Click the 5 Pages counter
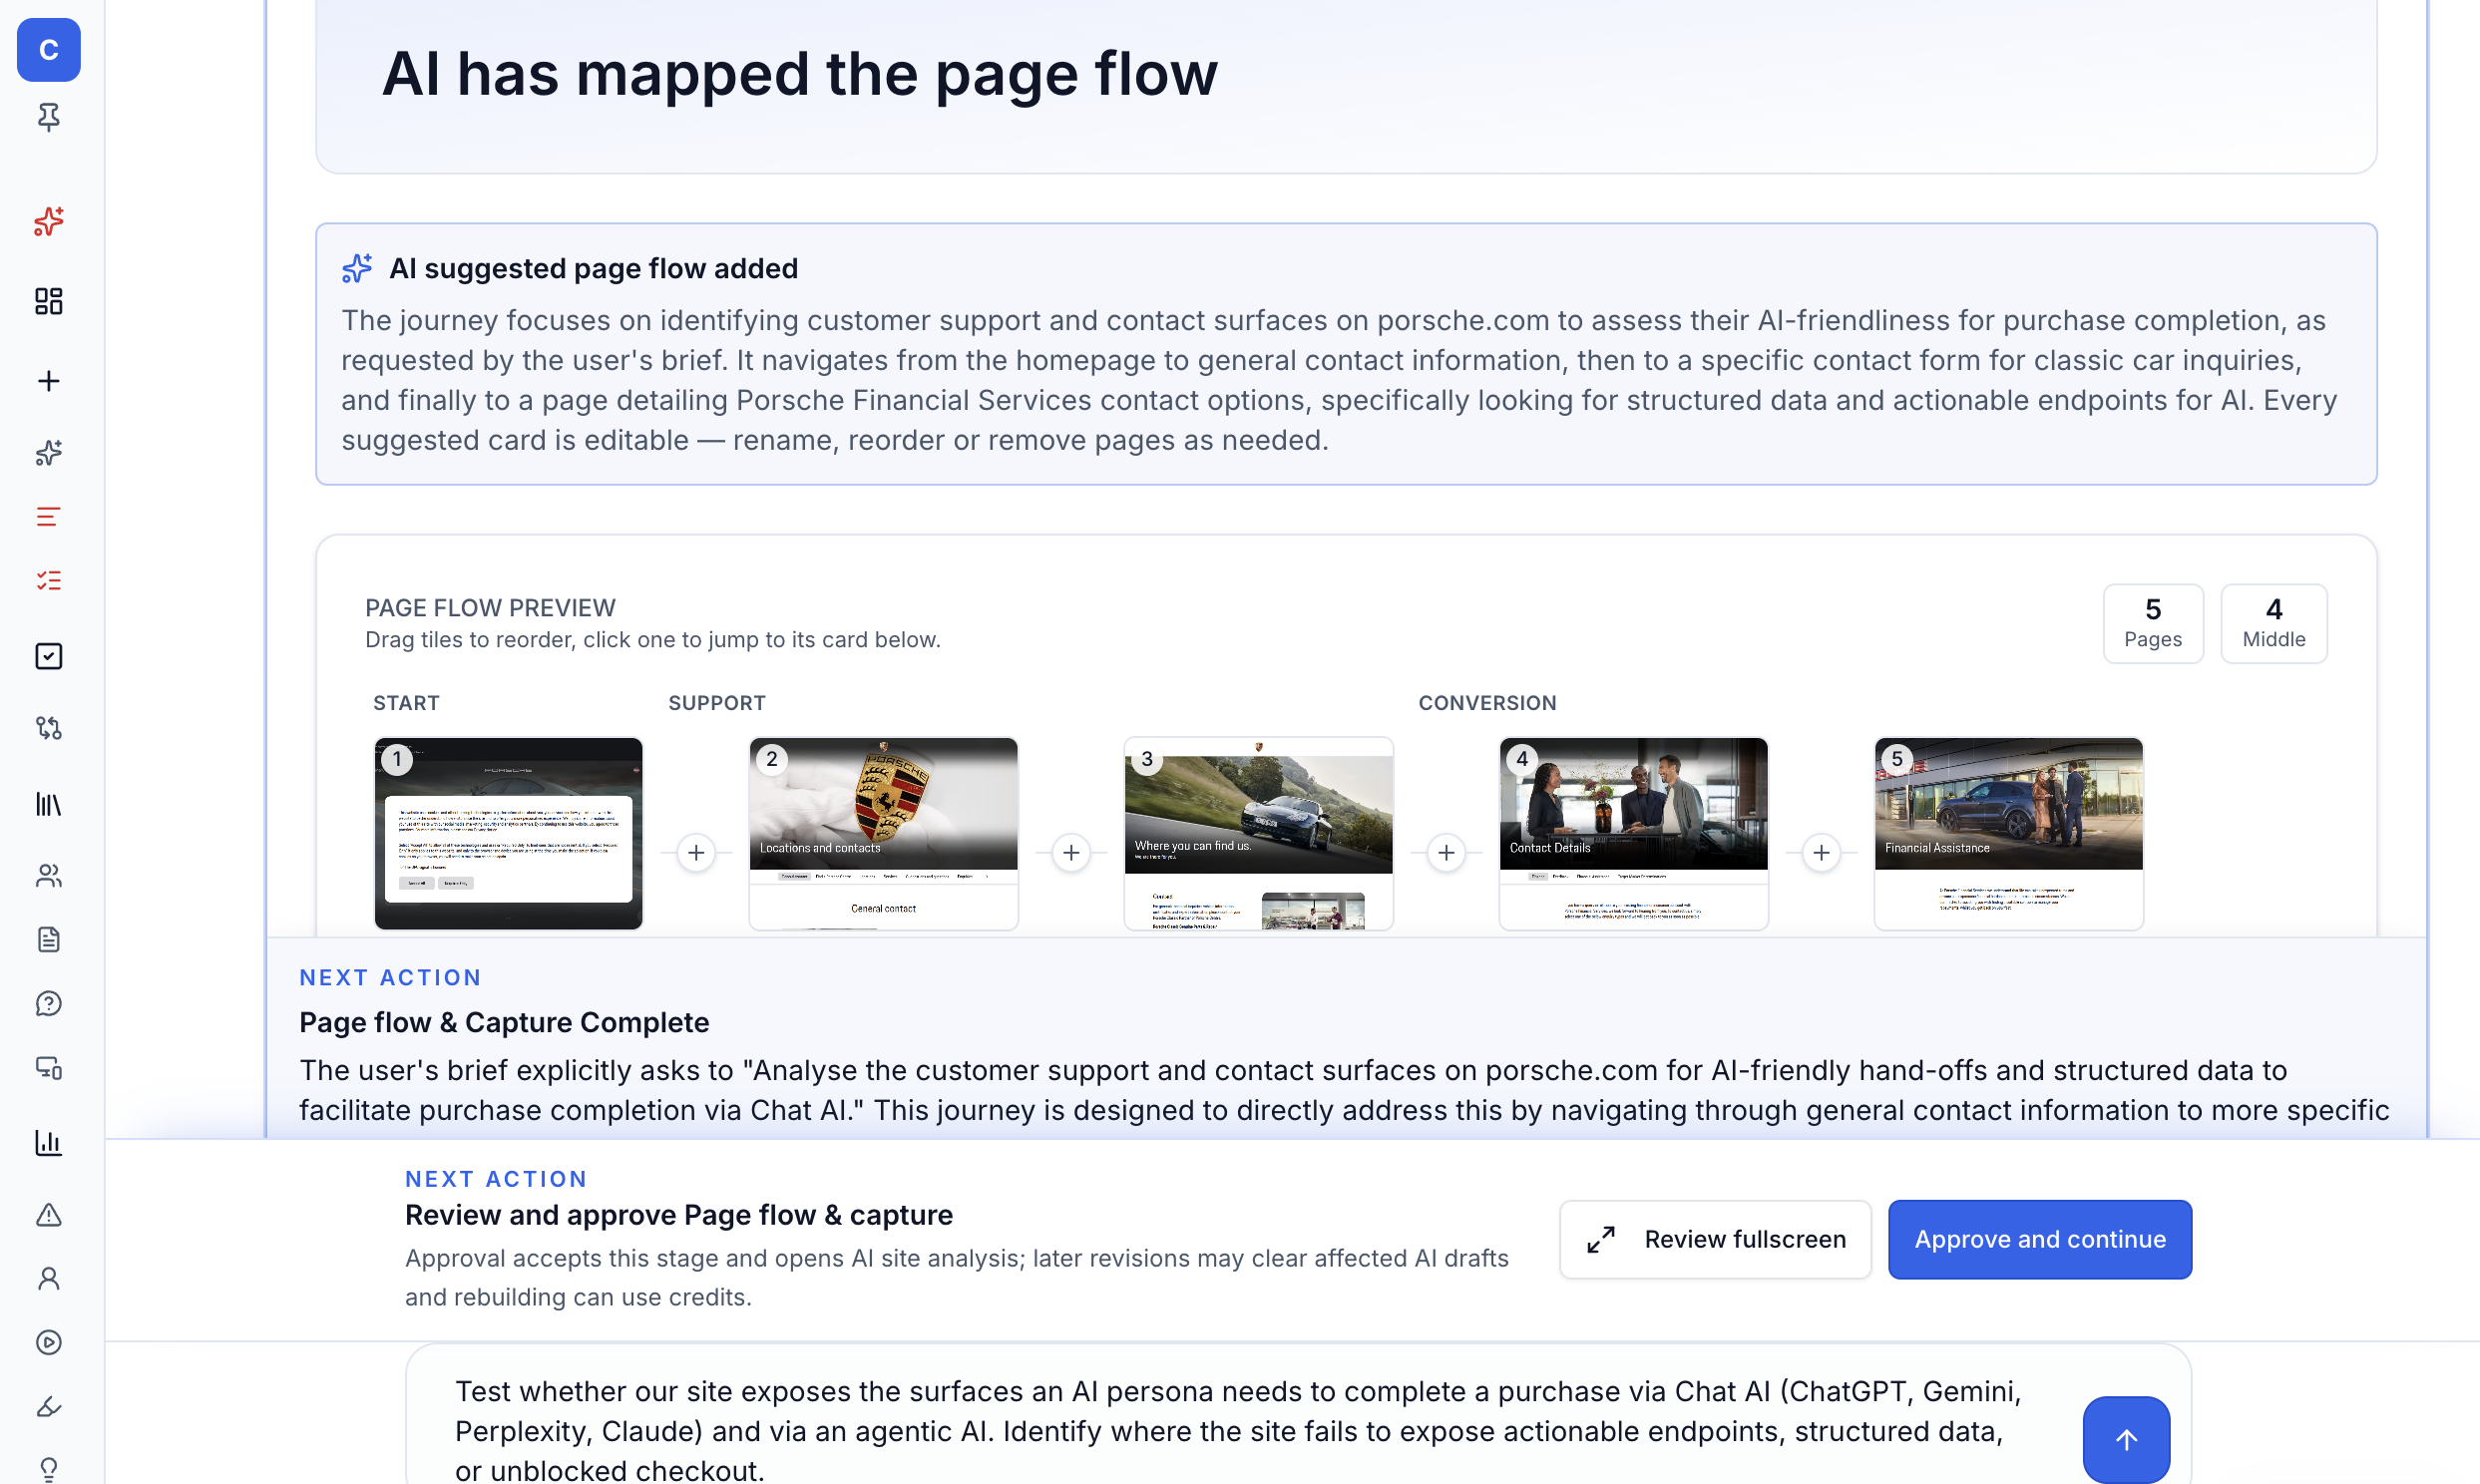The width and height of the screenshot is (2480, 1484). [2153, 623]
